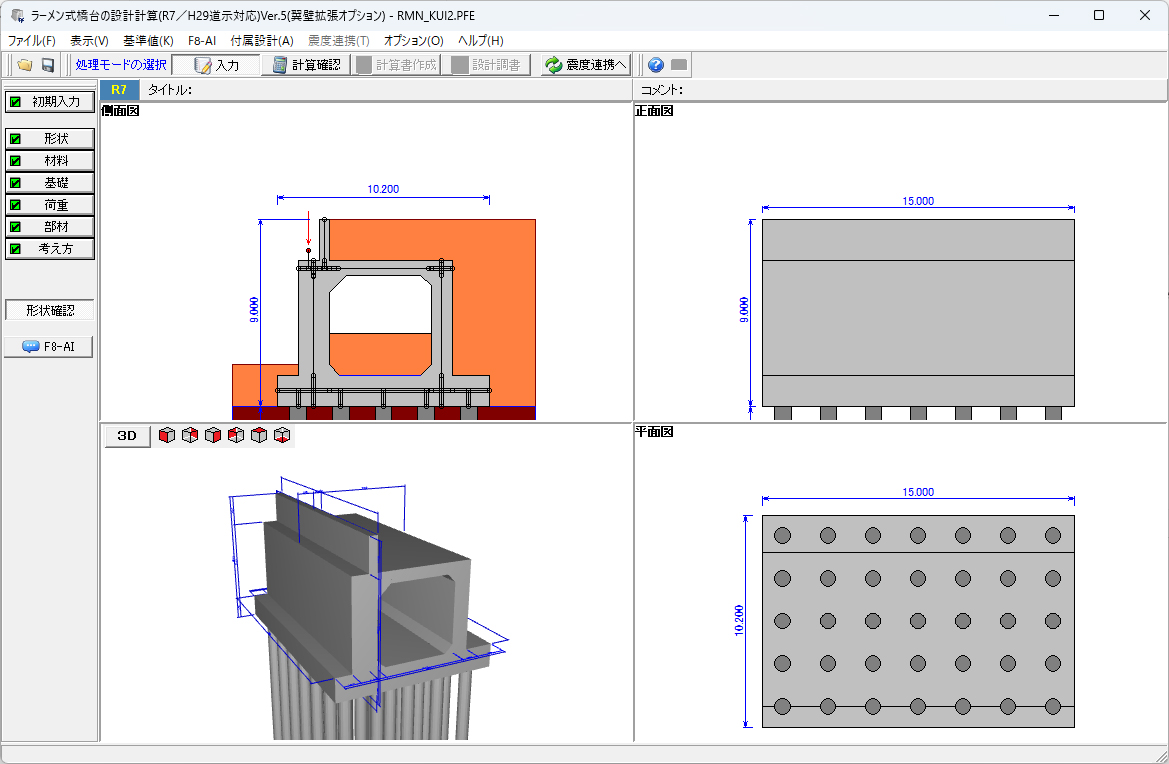Open the 表示(V) menu
Screen dimensions: 1169x764
pyautogui.click(x=89, y=41)
